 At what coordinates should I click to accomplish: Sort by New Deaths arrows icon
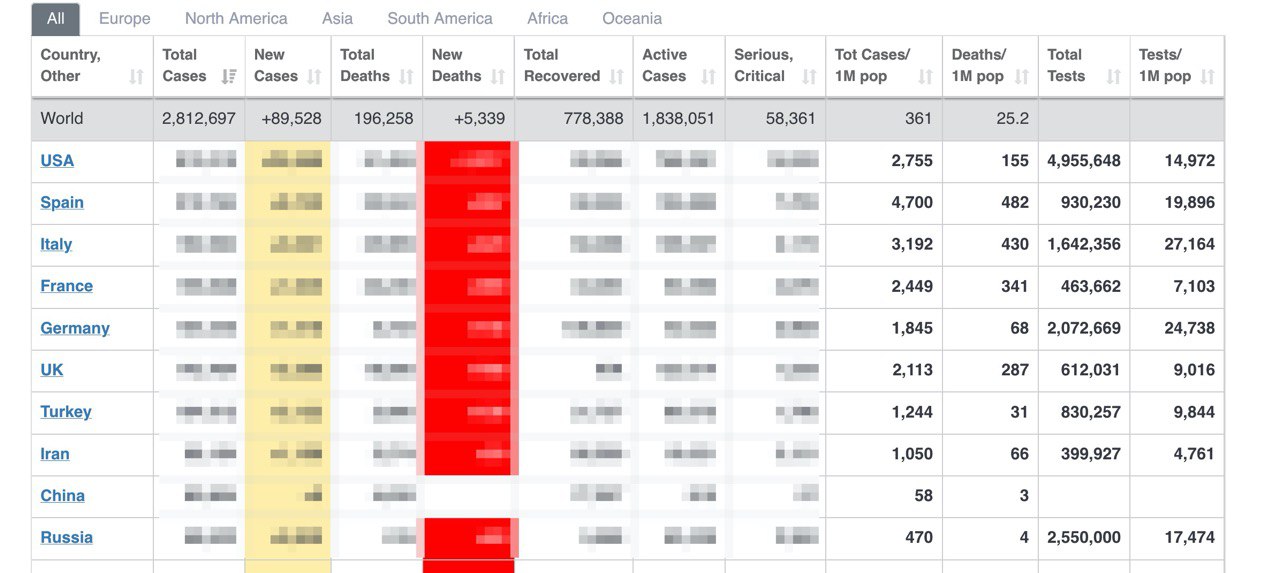pos(499,77)
